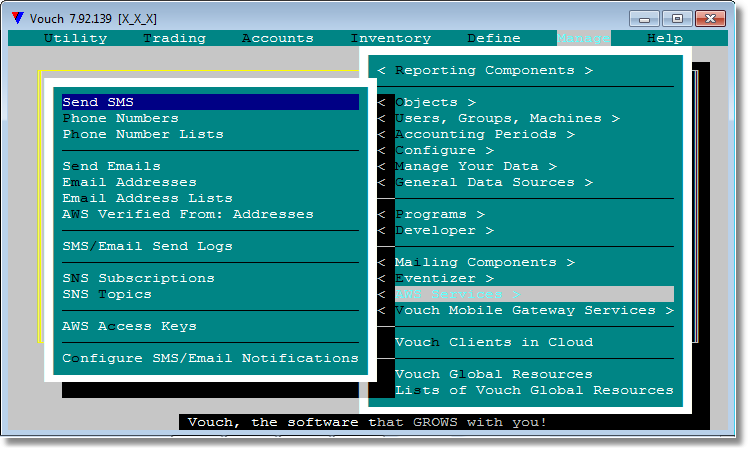Image resolution: width=748 pixels, height=450 pixels.
Task: Open the Define menu
Action: tap(494, 38)
